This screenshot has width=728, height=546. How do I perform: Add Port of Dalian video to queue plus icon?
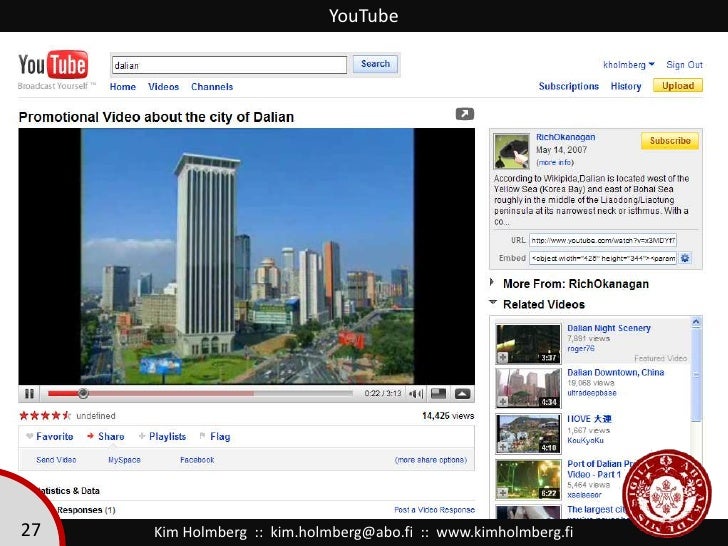tap(502, 493)
